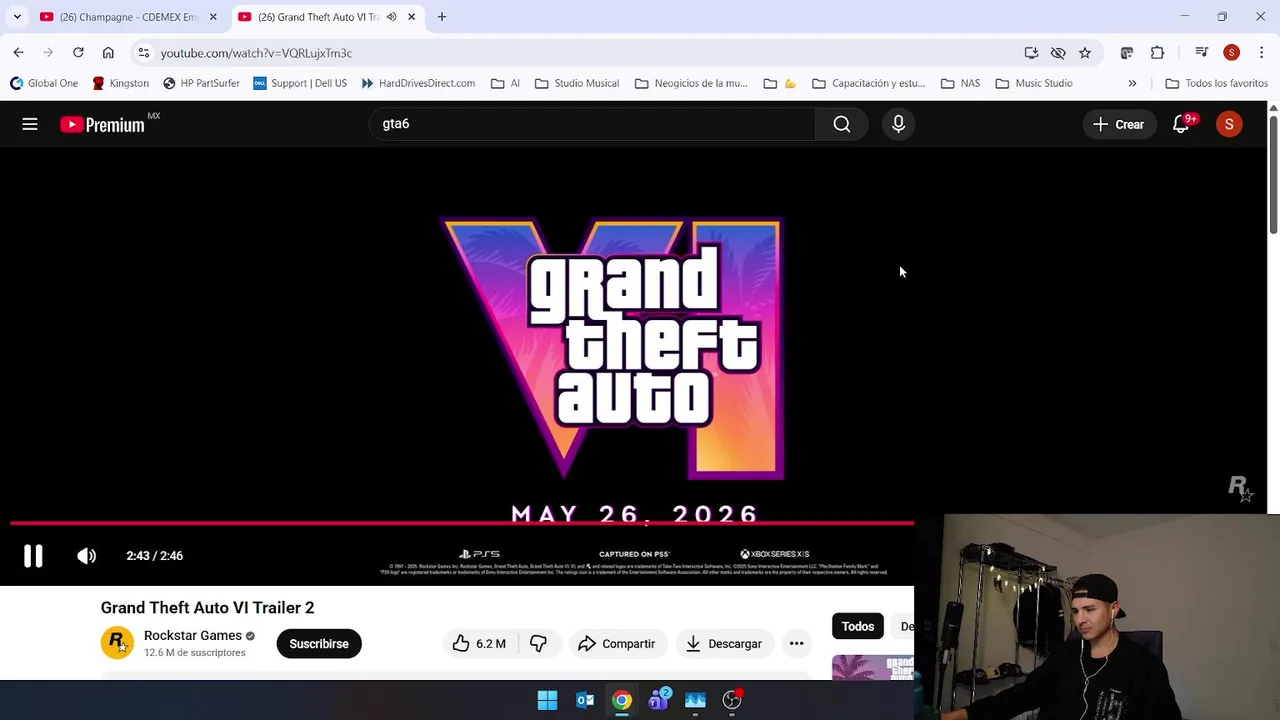This screenshot has height=720, width=1280.
Task: Click the magnifier search button
Action: (842, 124)
